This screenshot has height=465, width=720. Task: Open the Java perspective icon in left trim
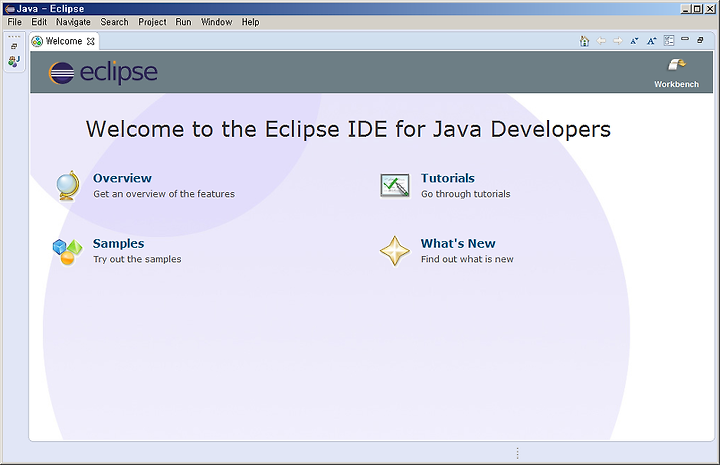pos(14,61)
